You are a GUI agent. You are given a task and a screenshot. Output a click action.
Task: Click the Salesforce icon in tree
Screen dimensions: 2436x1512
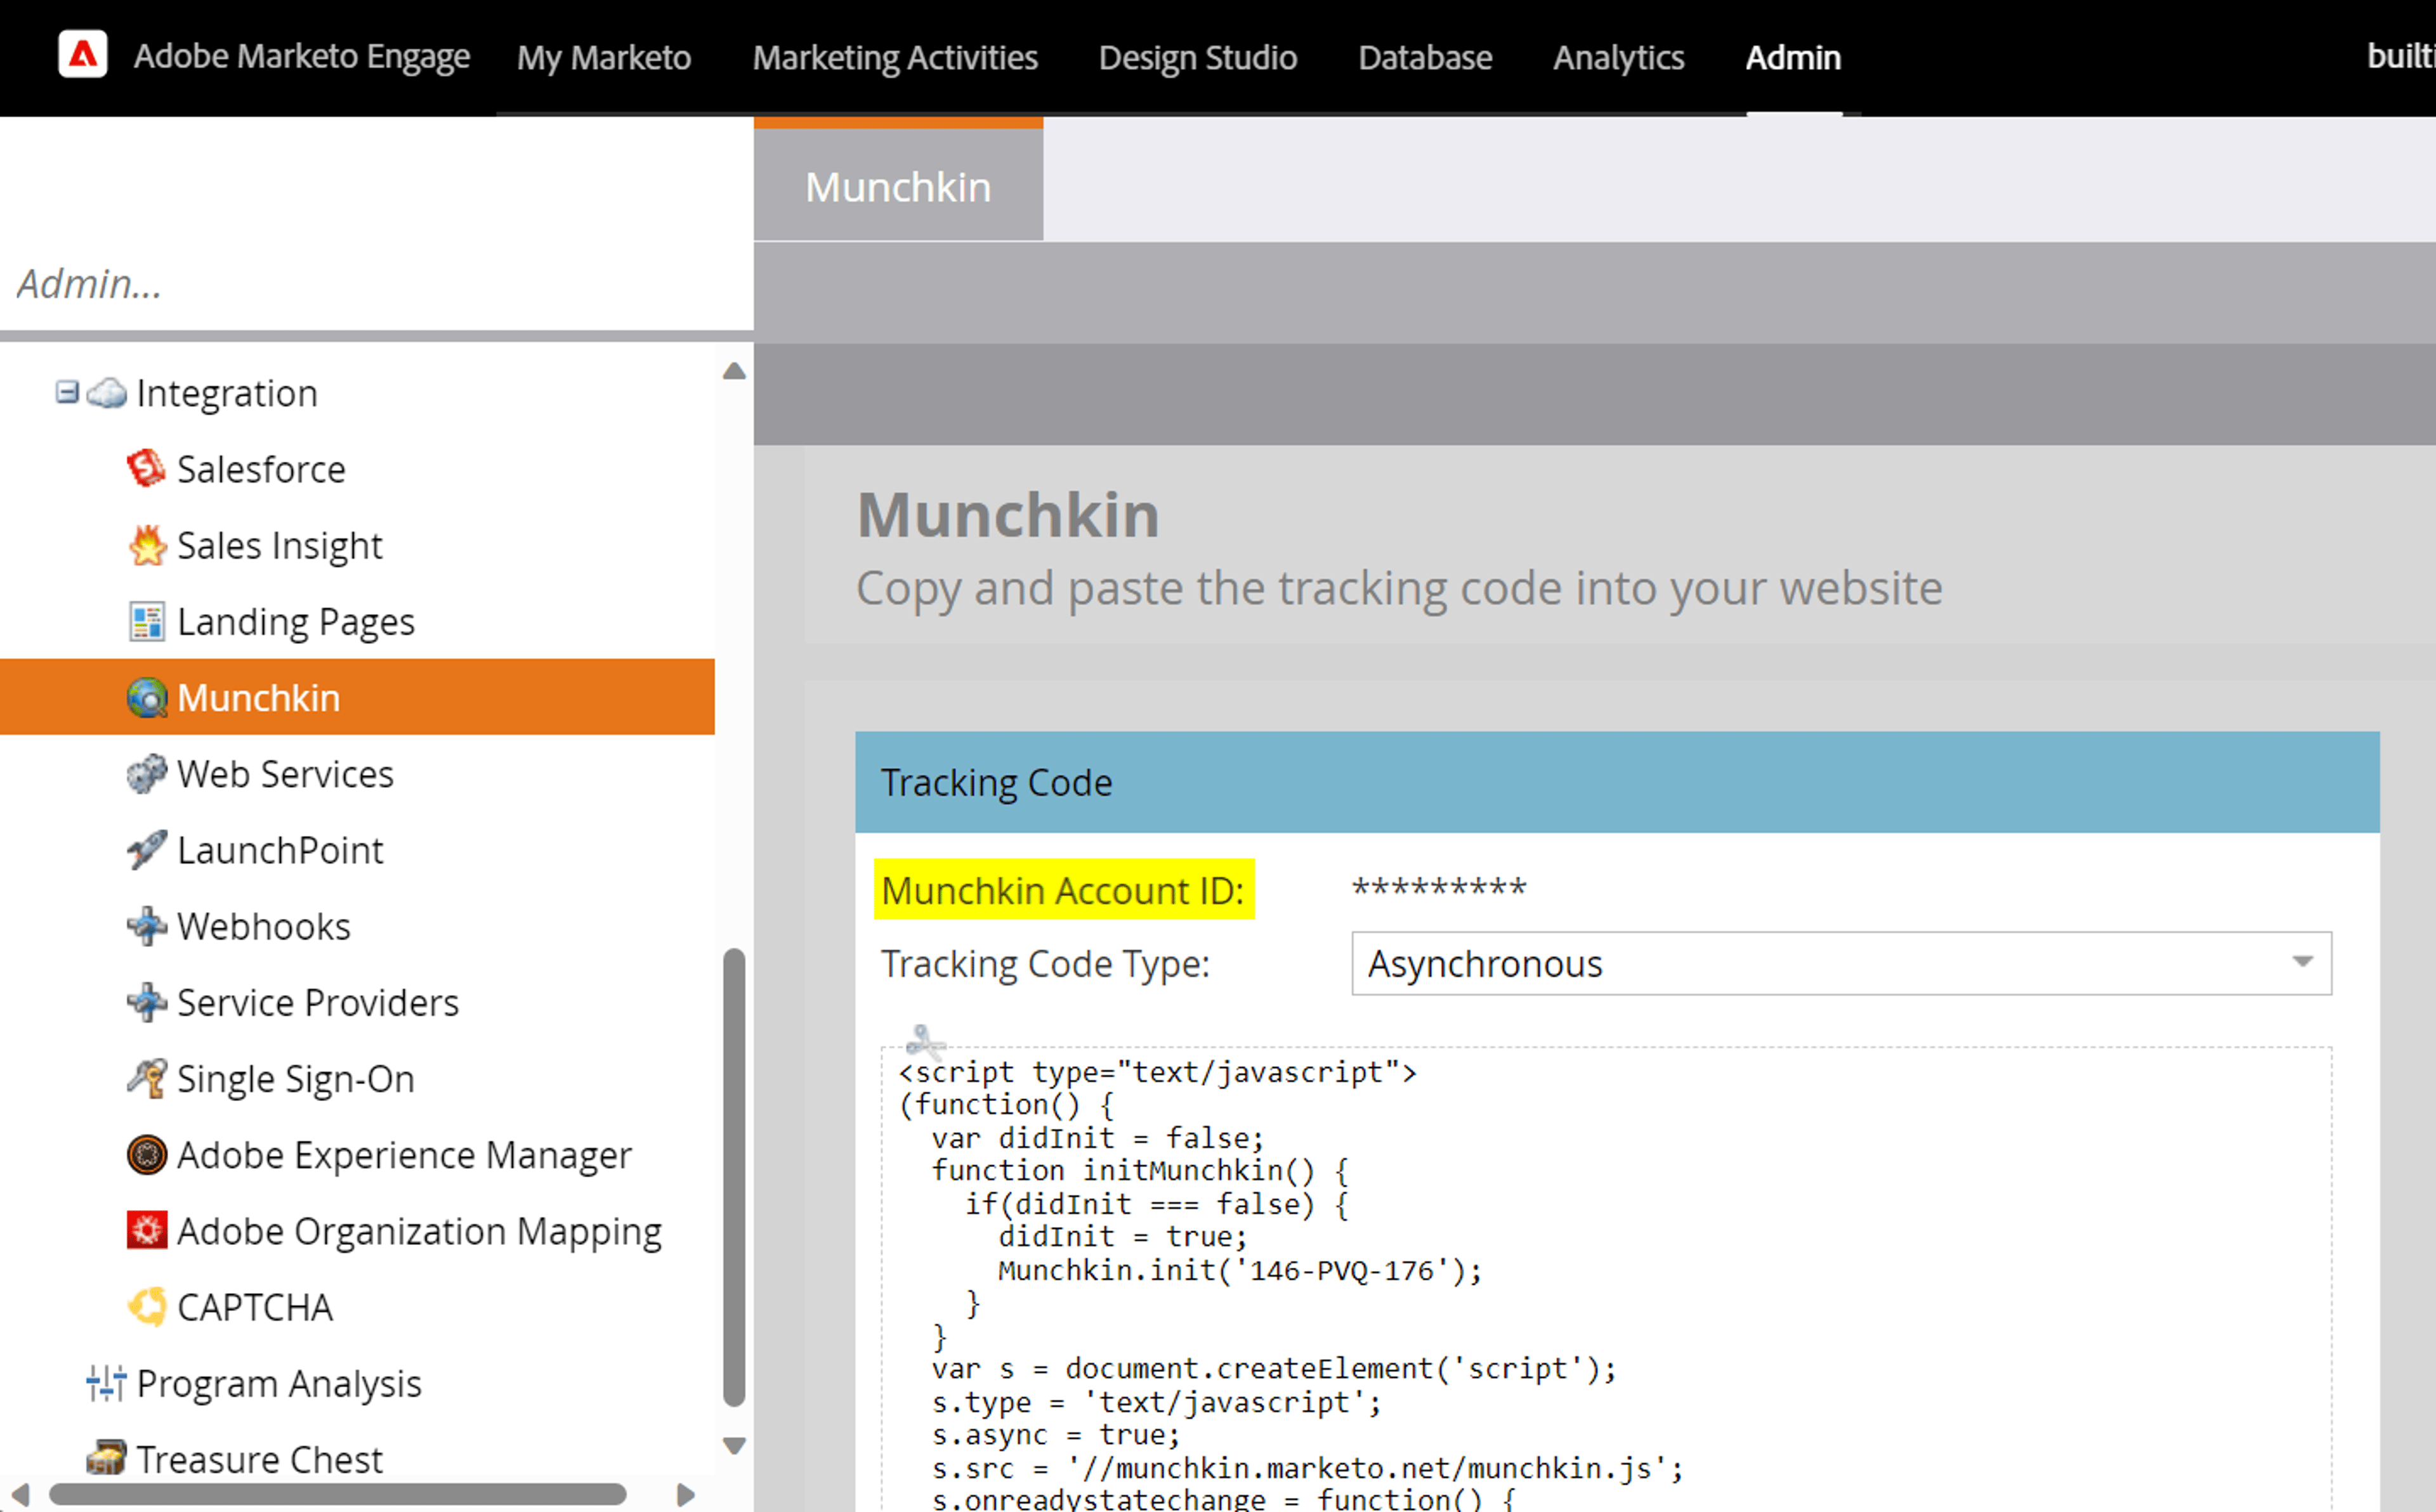tap(147, 468)
